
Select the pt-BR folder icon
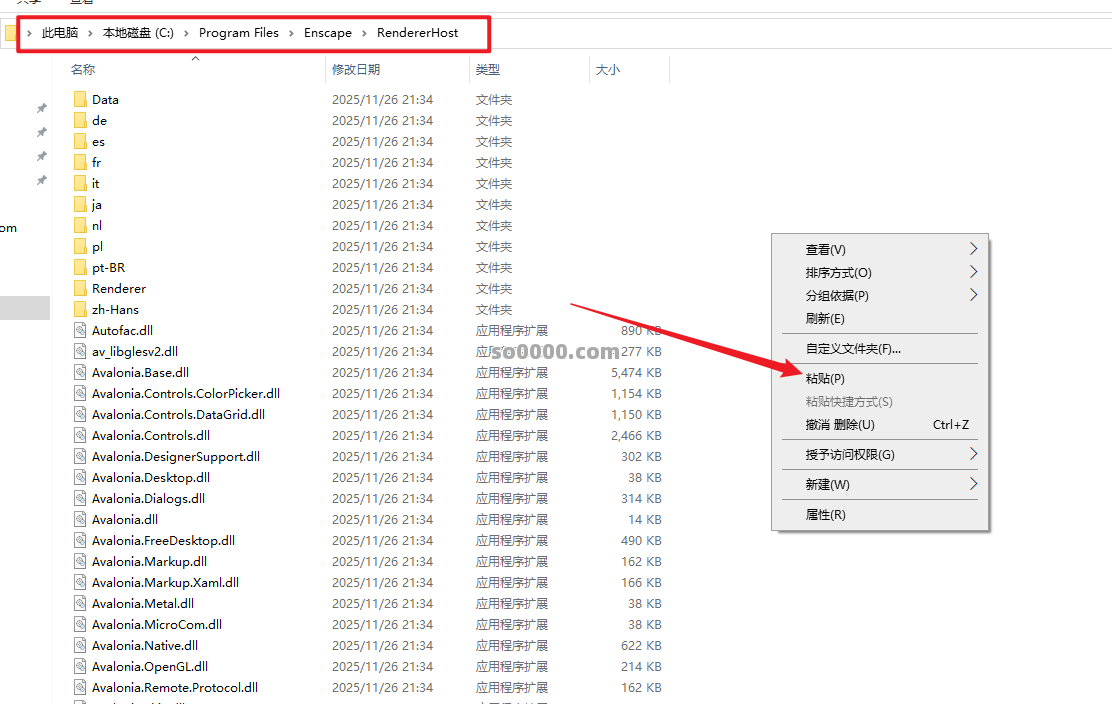[80, 267]
